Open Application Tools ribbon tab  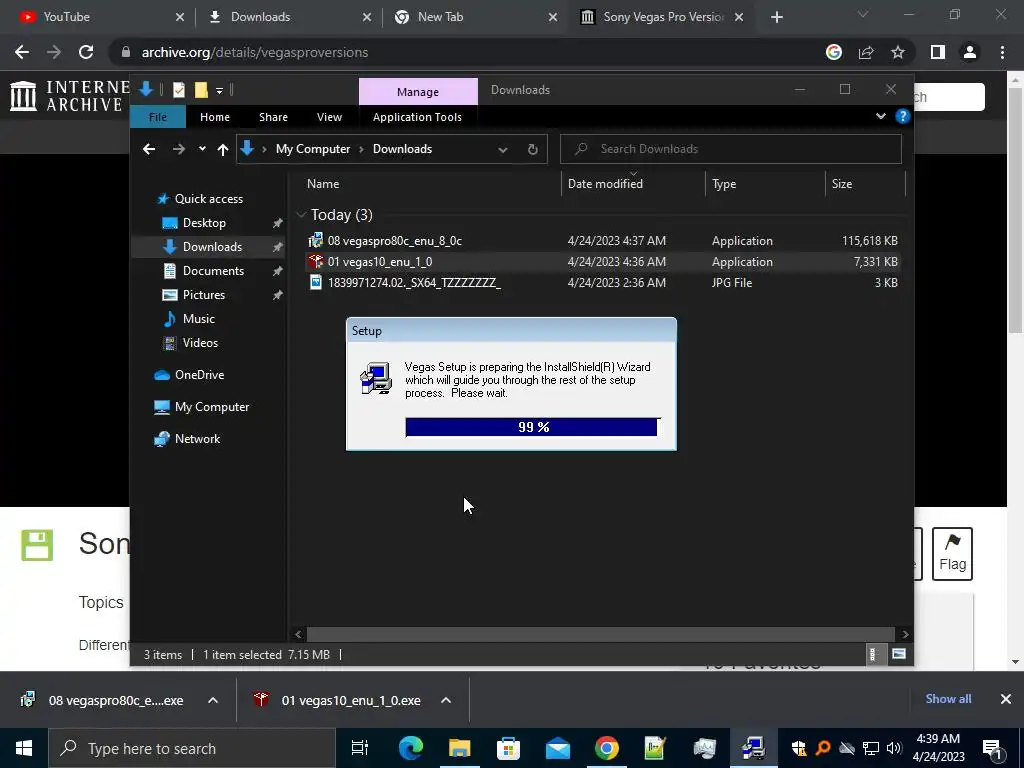coord(417,117)
